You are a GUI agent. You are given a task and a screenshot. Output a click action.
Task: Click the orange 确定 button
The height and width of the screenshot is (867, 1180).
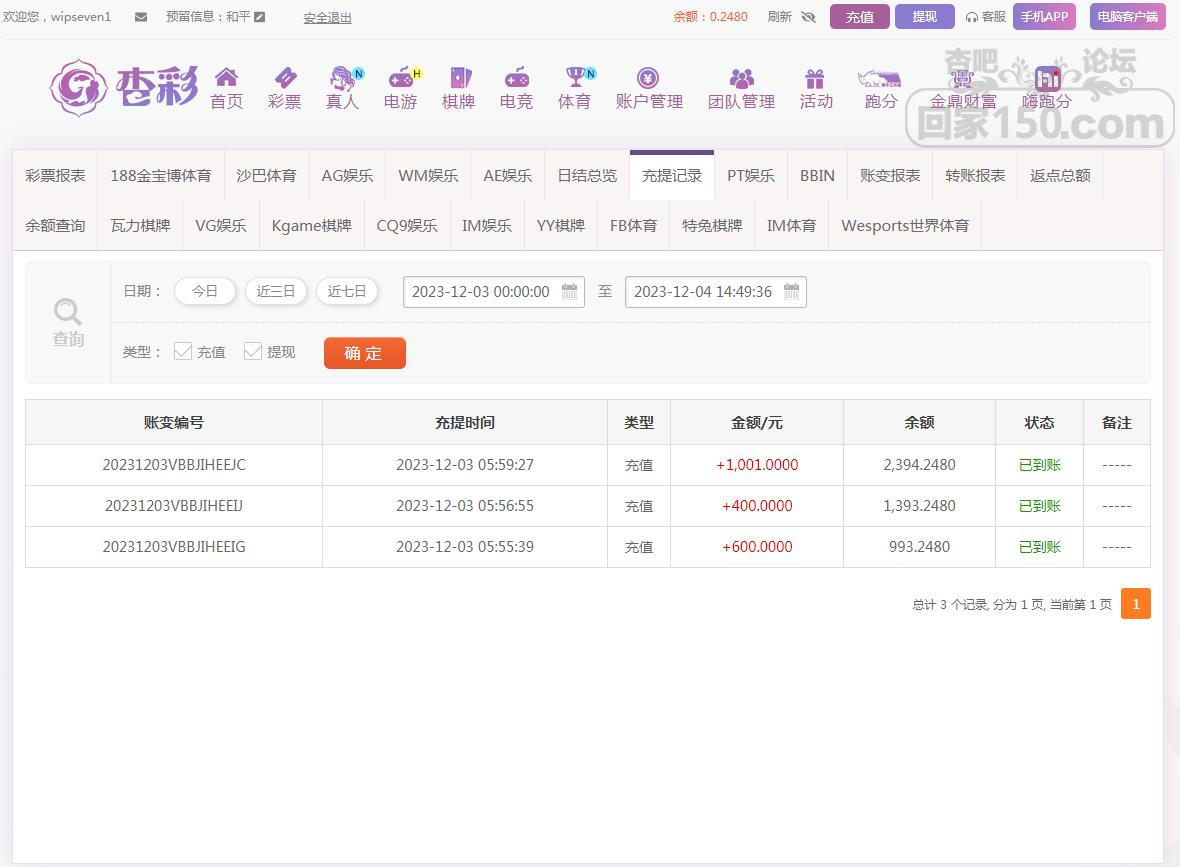(364, 353)
